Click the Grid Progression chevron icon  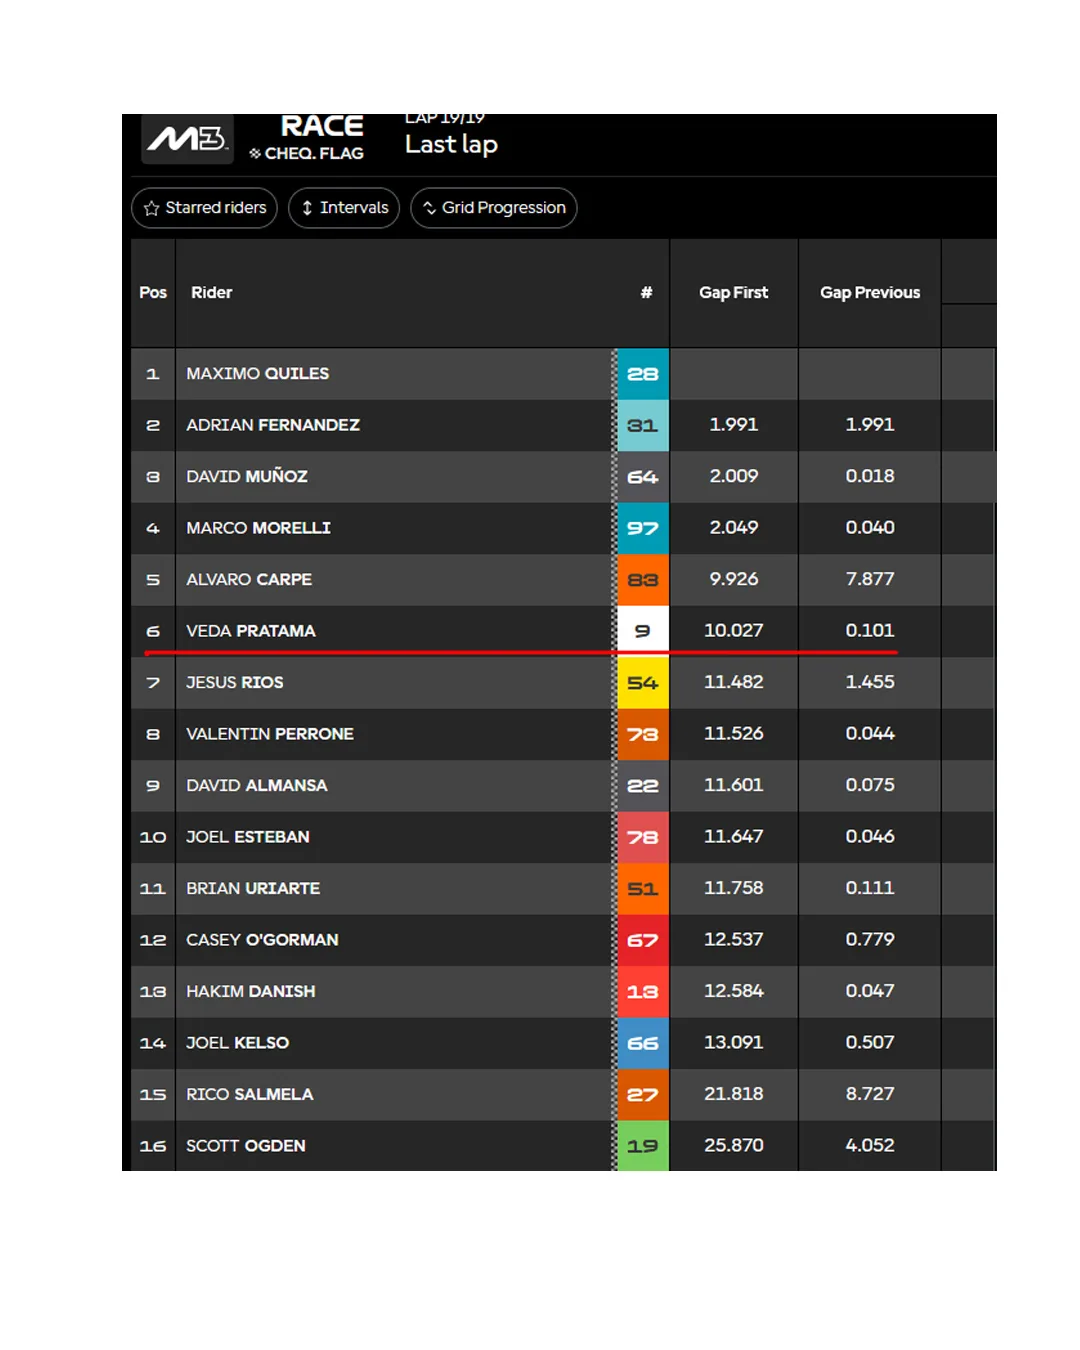(x=429, y=208)
